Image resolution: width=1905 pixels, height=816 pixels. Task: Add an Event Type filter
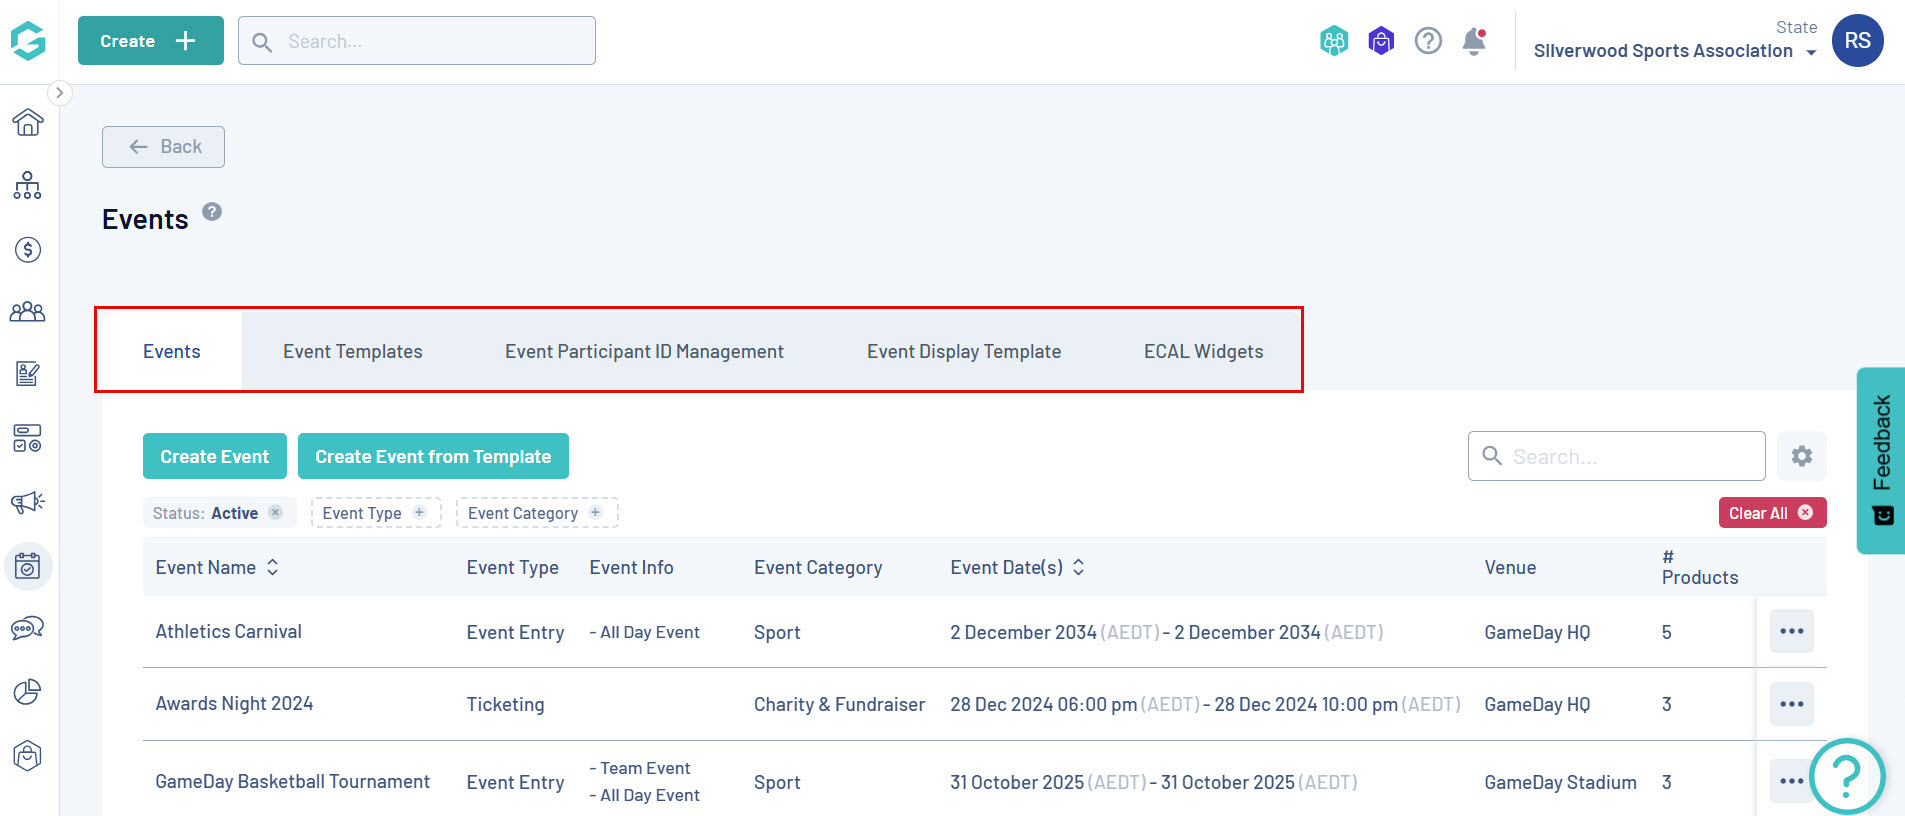pos(376,513)
